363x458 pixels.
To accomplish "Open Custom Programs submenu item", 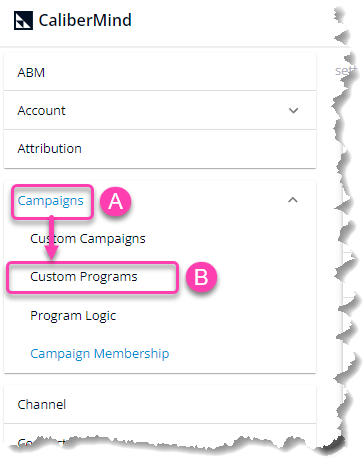I will [84, 277].
